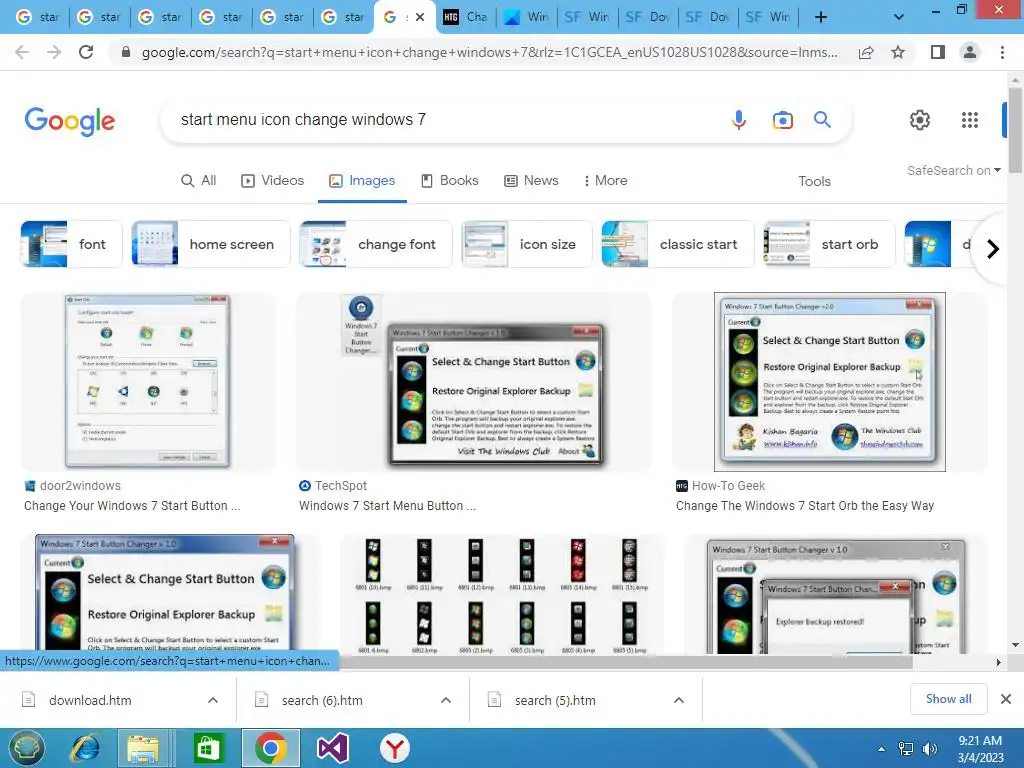Click the browser back arrow

pos(22,52)
